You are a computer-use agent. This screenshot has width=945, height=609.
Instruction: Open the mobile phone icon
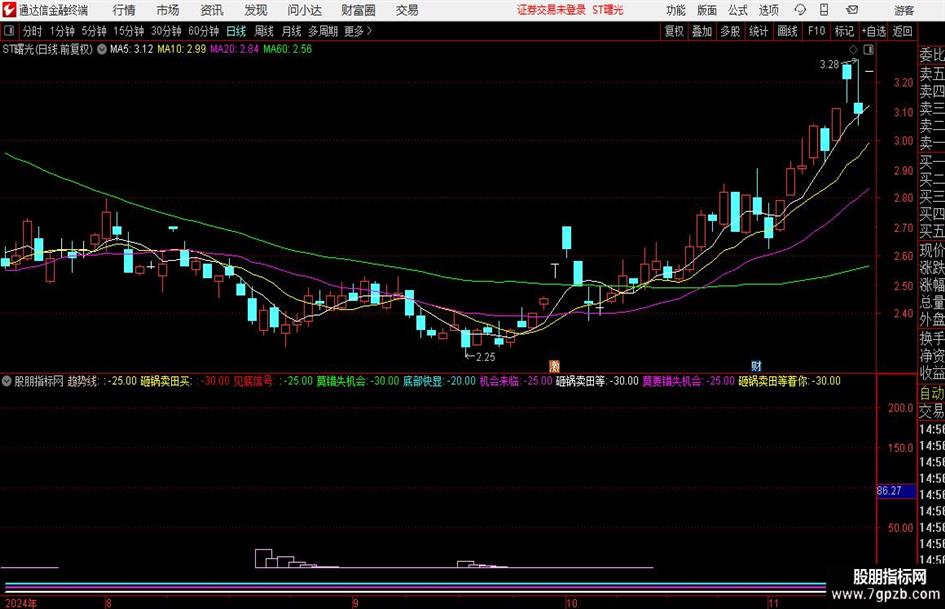tap(824, 10)
